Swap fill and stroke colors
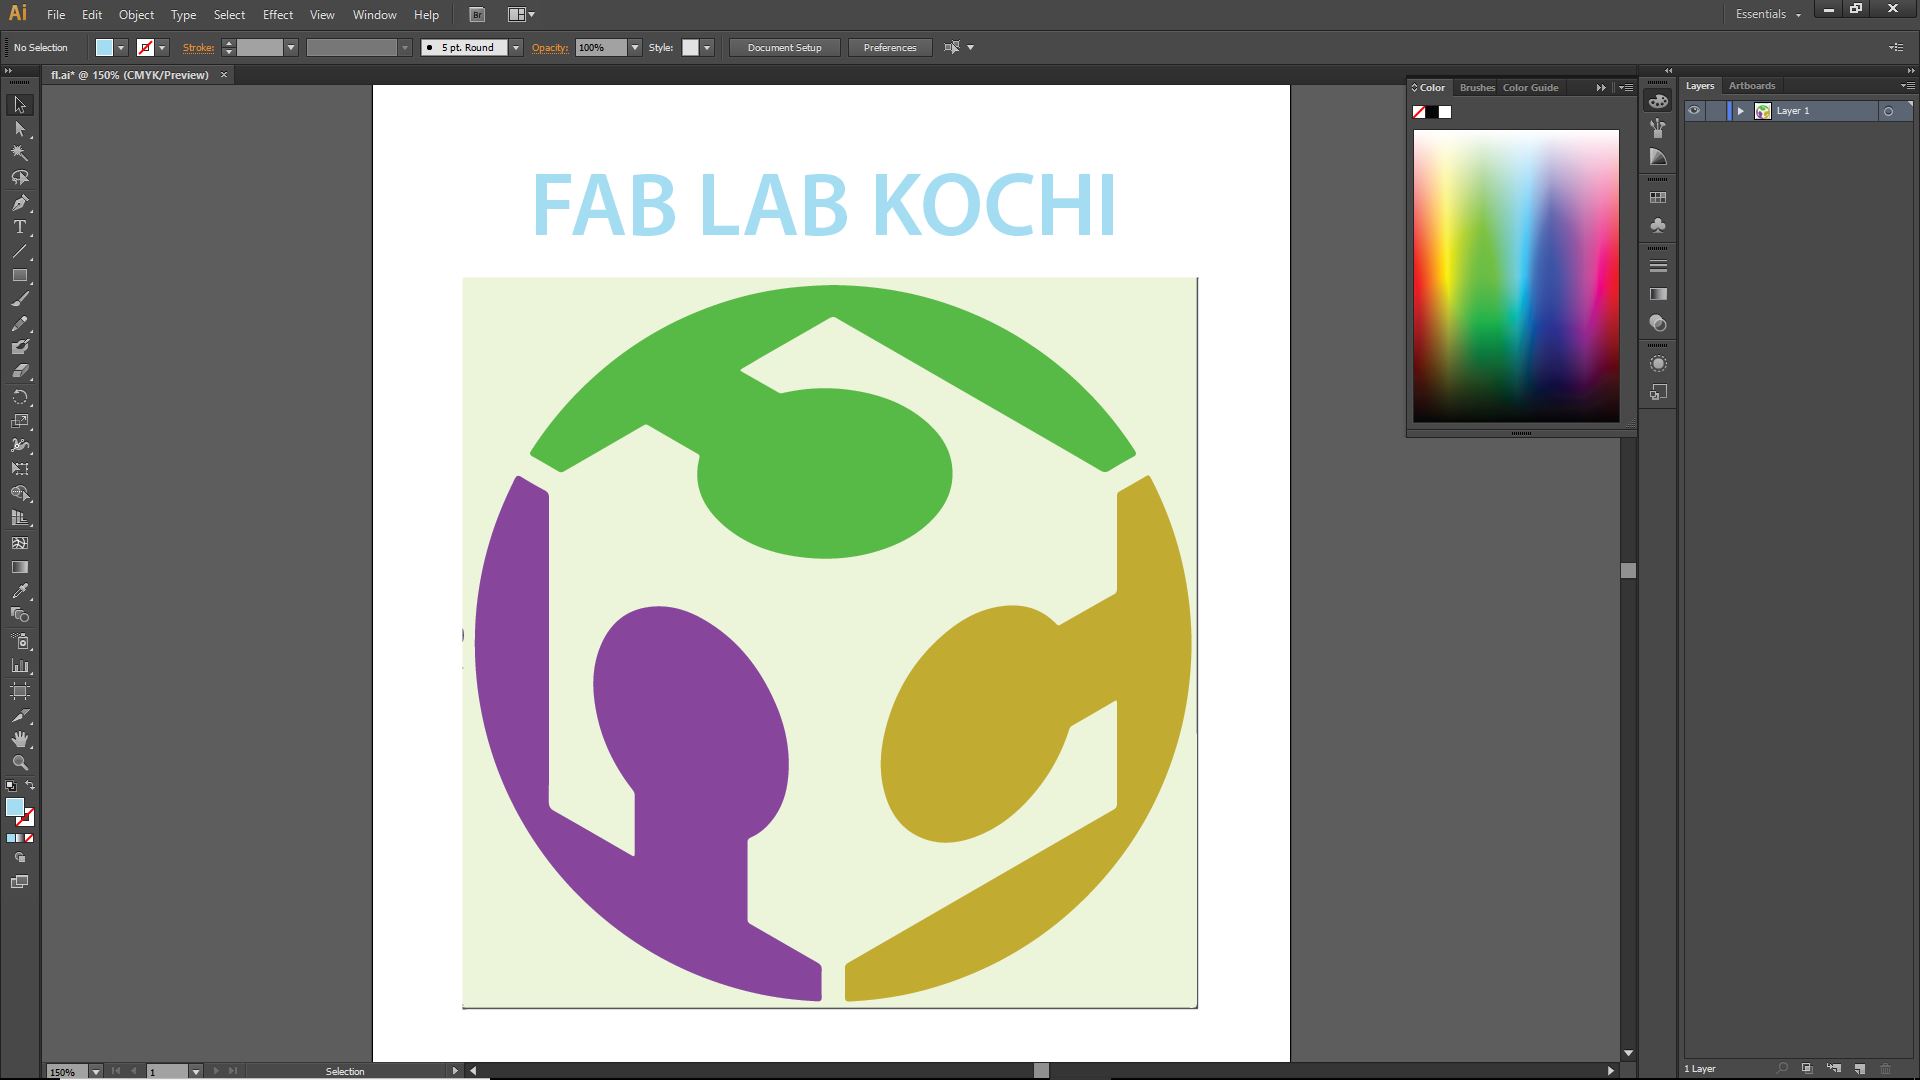The height and width of the screenshot is (1080, 1920). (x=30, y=785)
